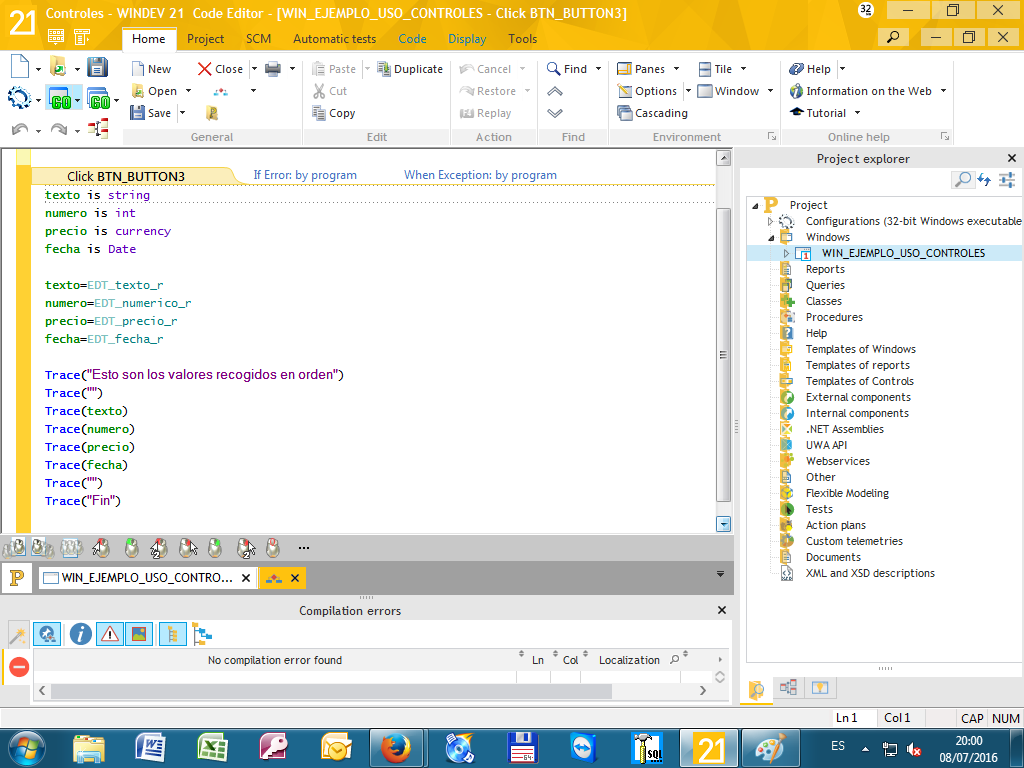Click the undo arrow icon
This screenshot has width=1024, height=768.
(20, 129)
